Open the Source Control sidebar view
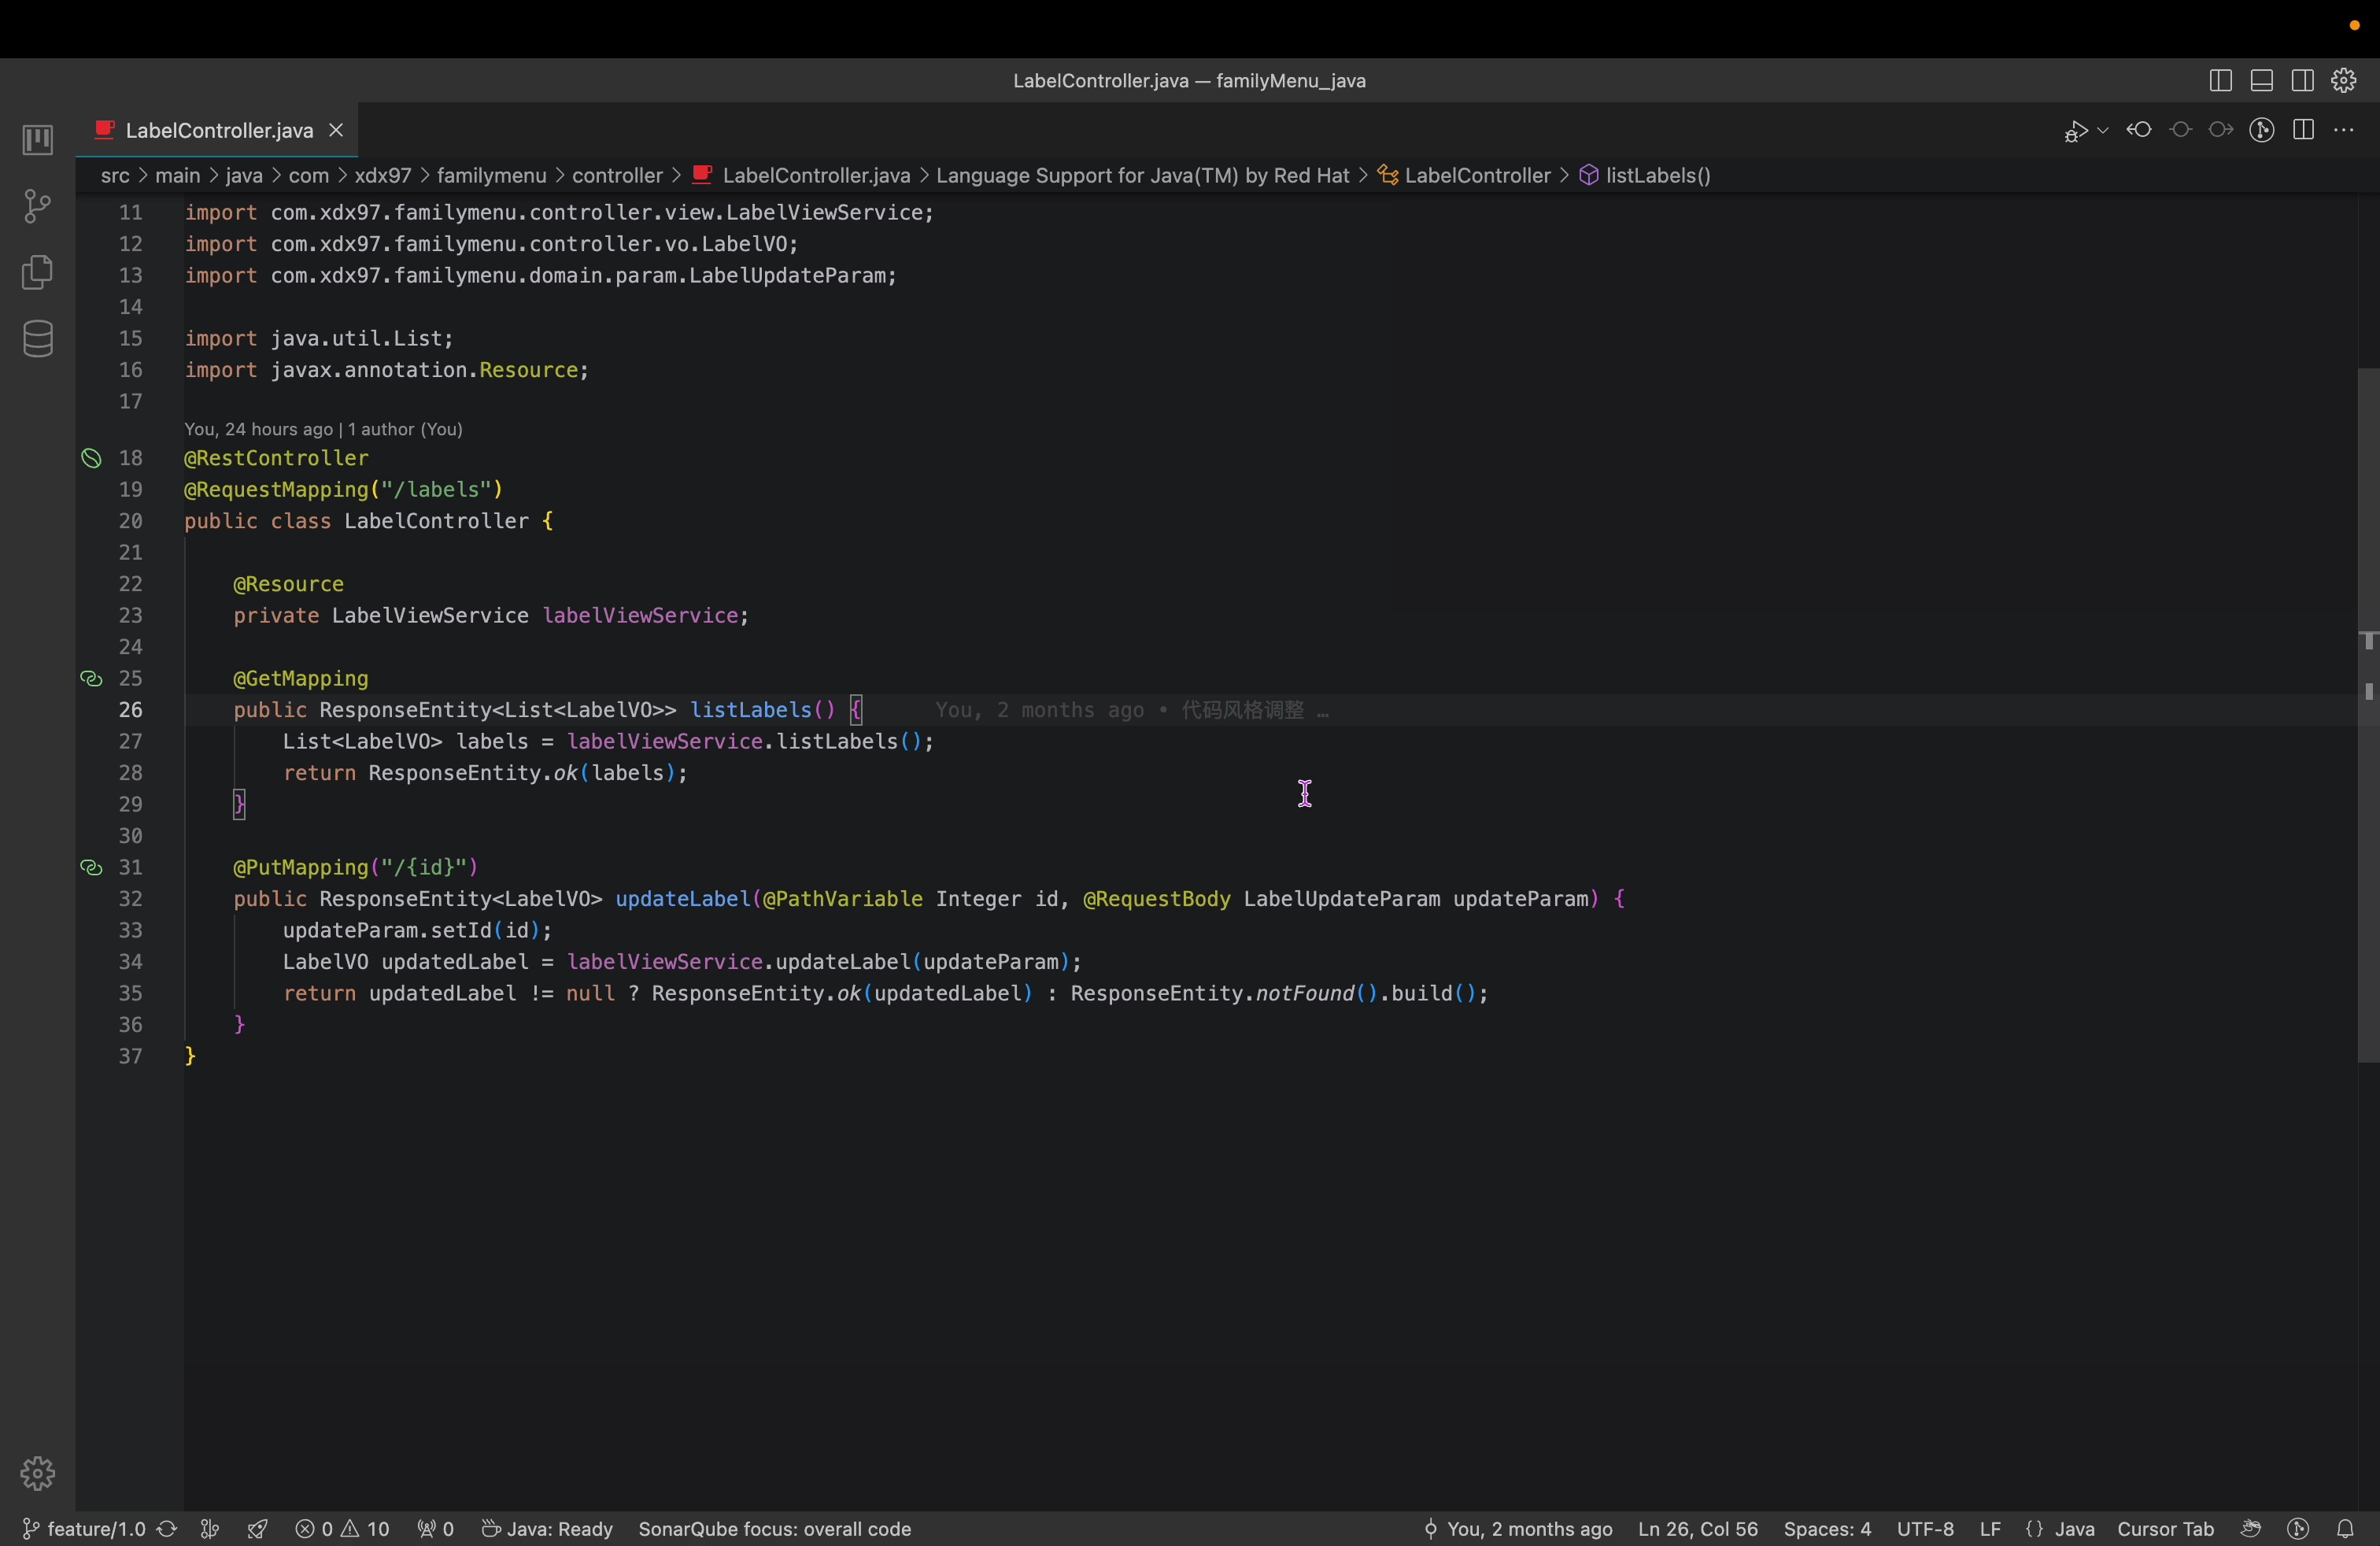The image size is (2380, 1546). tap(37, 206)
